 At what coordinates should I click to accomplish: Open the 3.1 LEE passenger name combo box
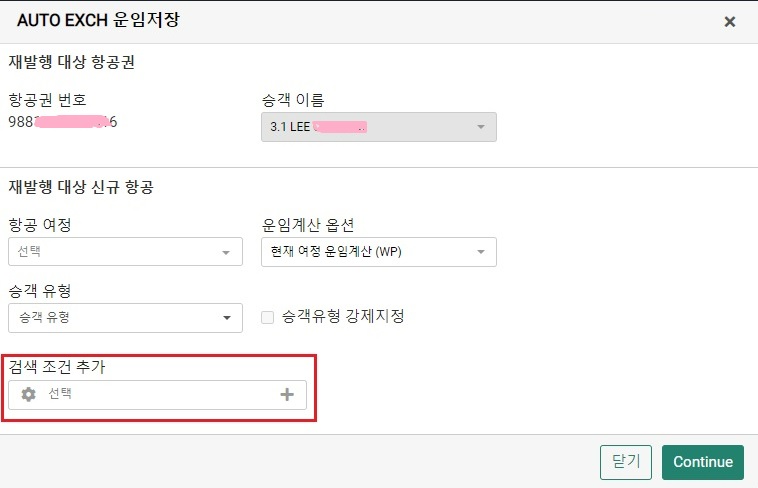click(x=379, y=127)
